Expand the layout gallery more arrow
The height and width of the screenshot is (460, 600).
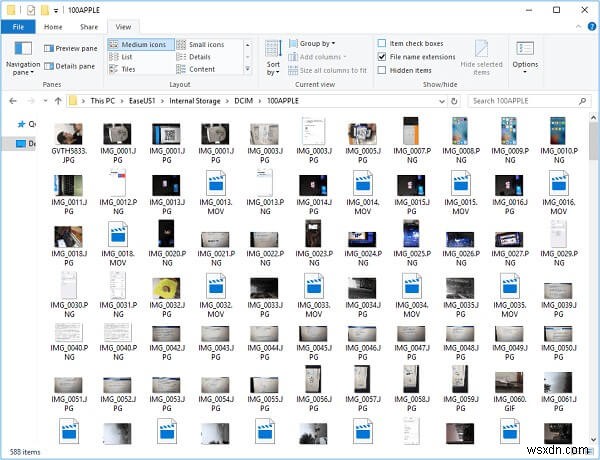[248, 69]
